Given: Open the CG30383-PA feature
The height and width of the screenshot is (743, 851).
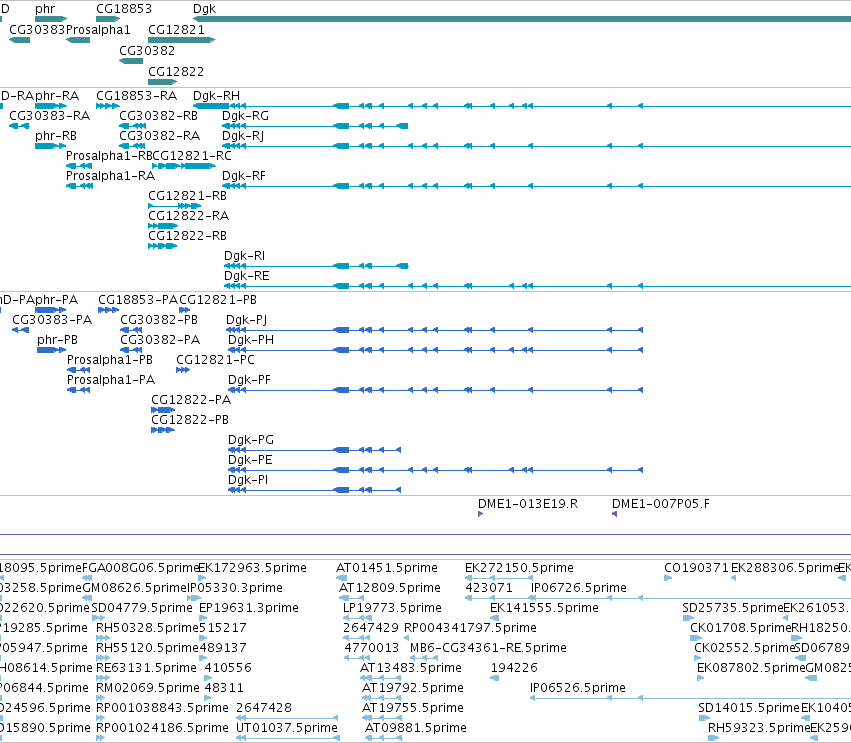Looking at the screenshot, I should [x=21, y=330].
